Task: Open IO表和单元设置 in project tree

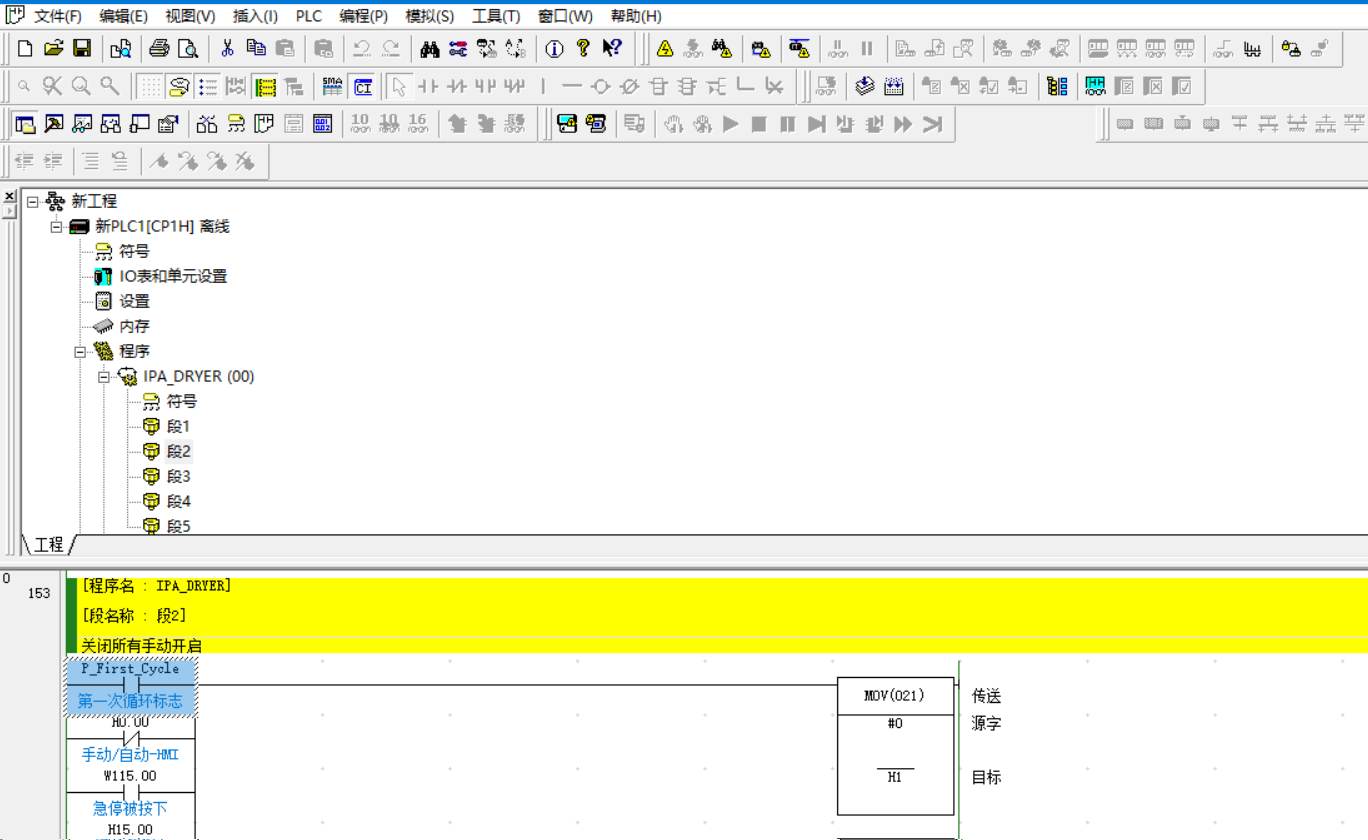Action: point(173,276)
